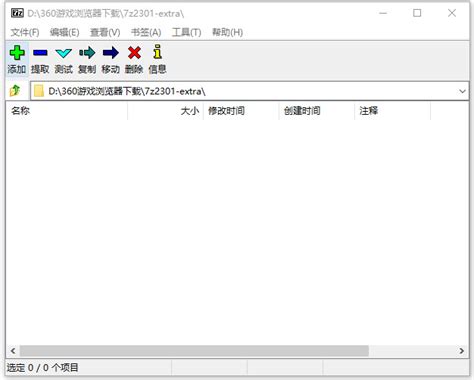Sort by Created time (创建时间) column
474x380 pixels.
pos(317,111)
